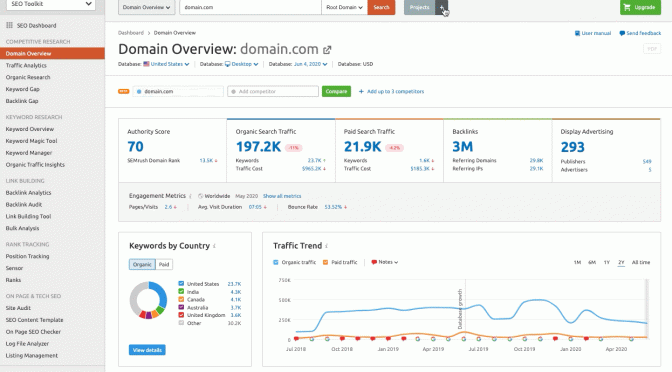Screen dimensions: 672x372
Task: Open the Desktop device dropdown
Action: click(x=245, y=64)
